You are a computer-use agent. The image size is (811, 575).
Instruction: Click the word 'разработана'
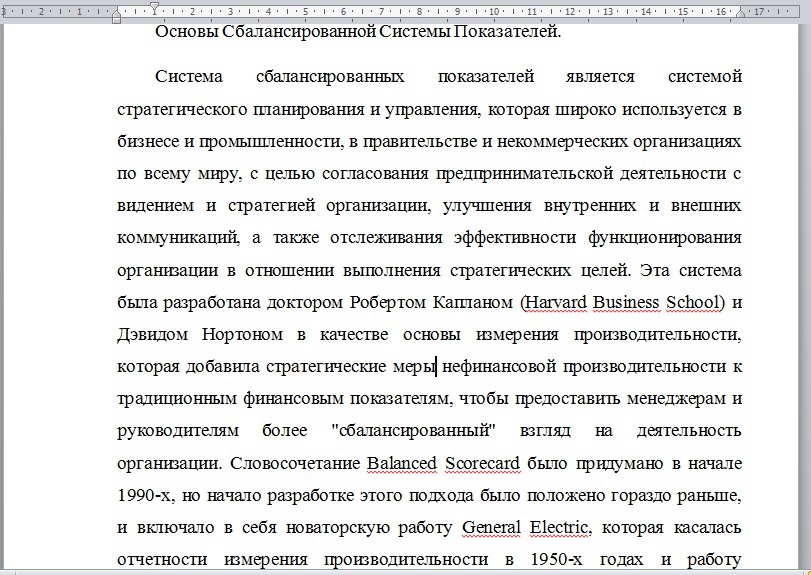tap(212, 302)
